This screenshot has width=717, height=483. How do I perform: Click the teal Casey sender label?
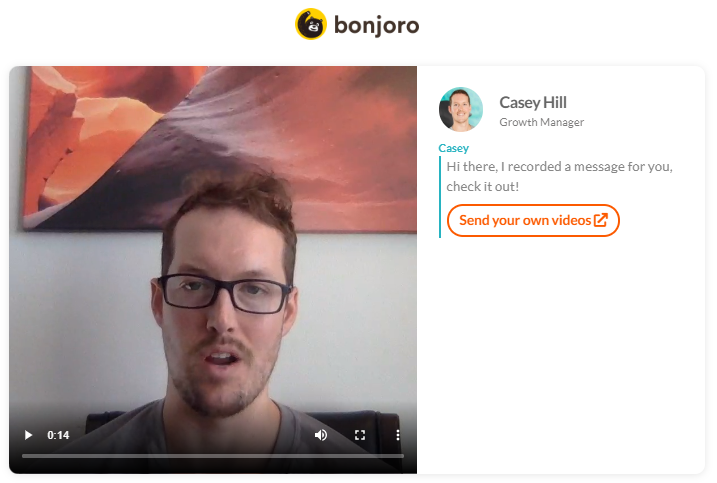[454, 148]
